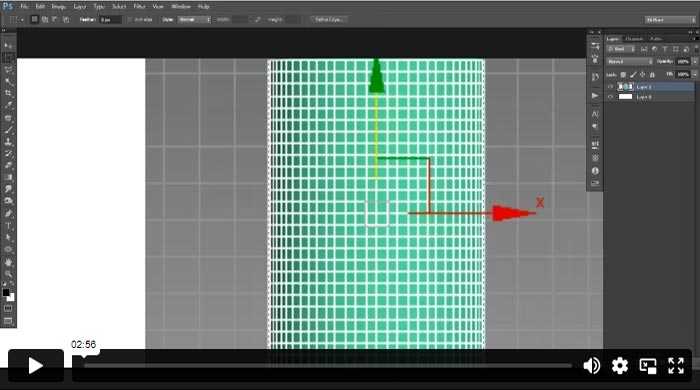Select the Hand tool
The width and height of the screenshot is (700, 390).
pyautogui.click(x=8, y=262)
